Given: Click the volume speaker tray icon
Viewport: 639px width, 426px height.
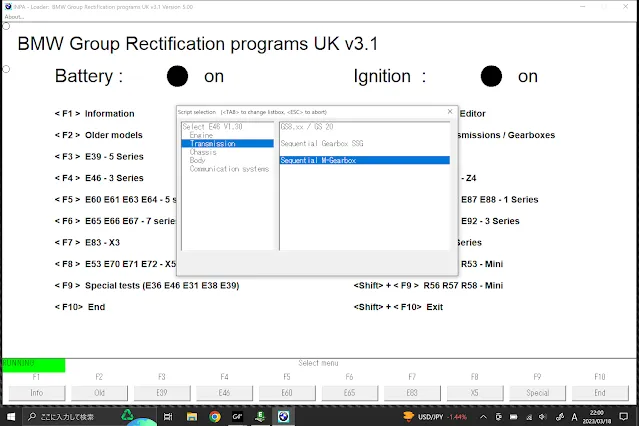Looking at the screenshot, I should coord(543,417).
